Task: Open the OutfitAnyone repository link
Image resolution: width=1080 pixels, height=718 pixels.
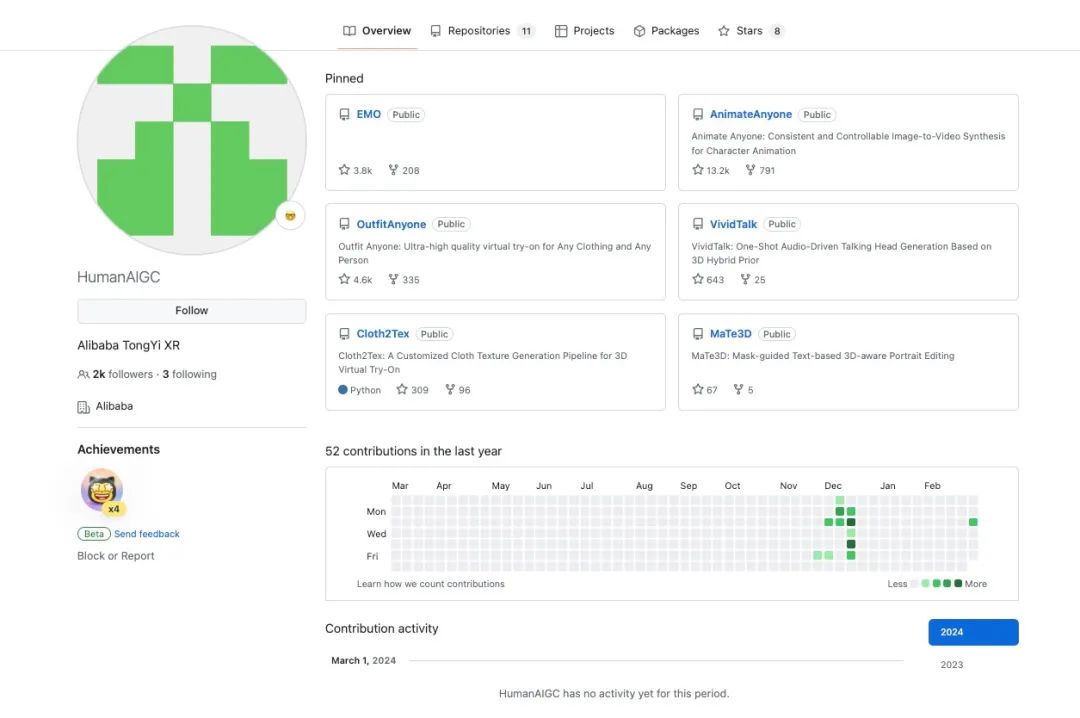Action: click(x=391, y=225)
